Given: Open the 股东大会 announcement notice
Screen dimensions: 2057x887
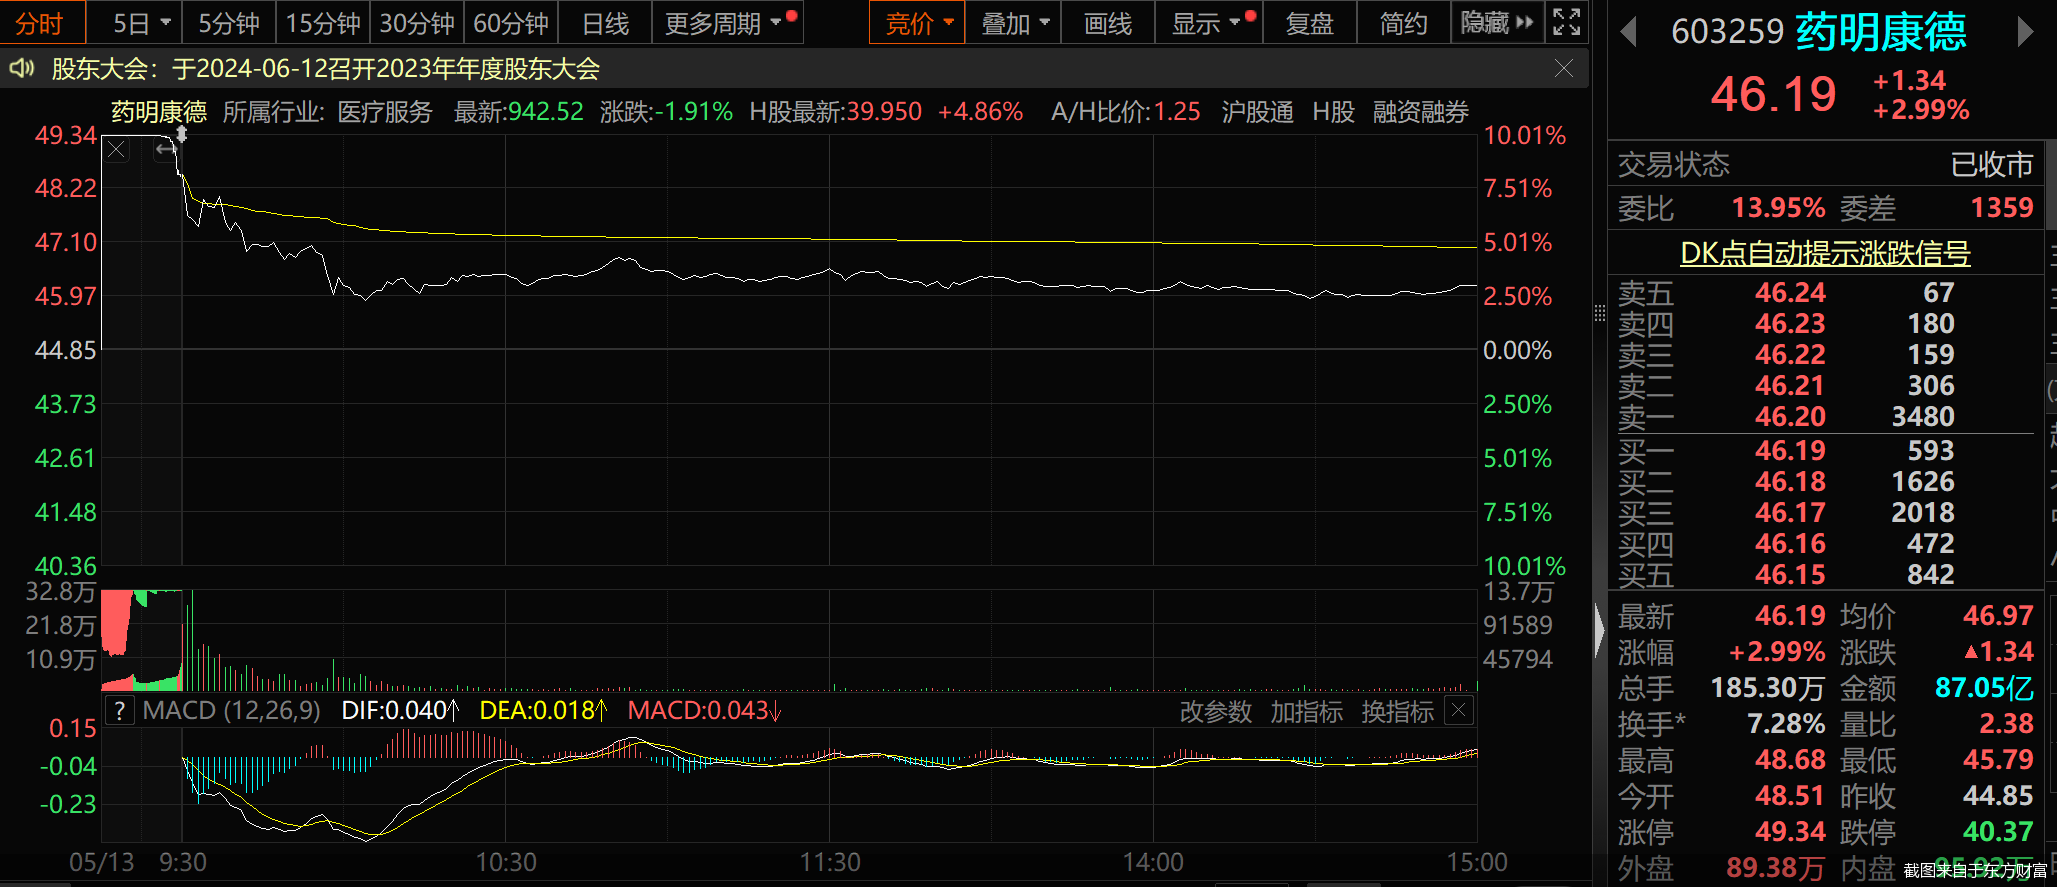Looking at the screenshot, I should 326,69.
